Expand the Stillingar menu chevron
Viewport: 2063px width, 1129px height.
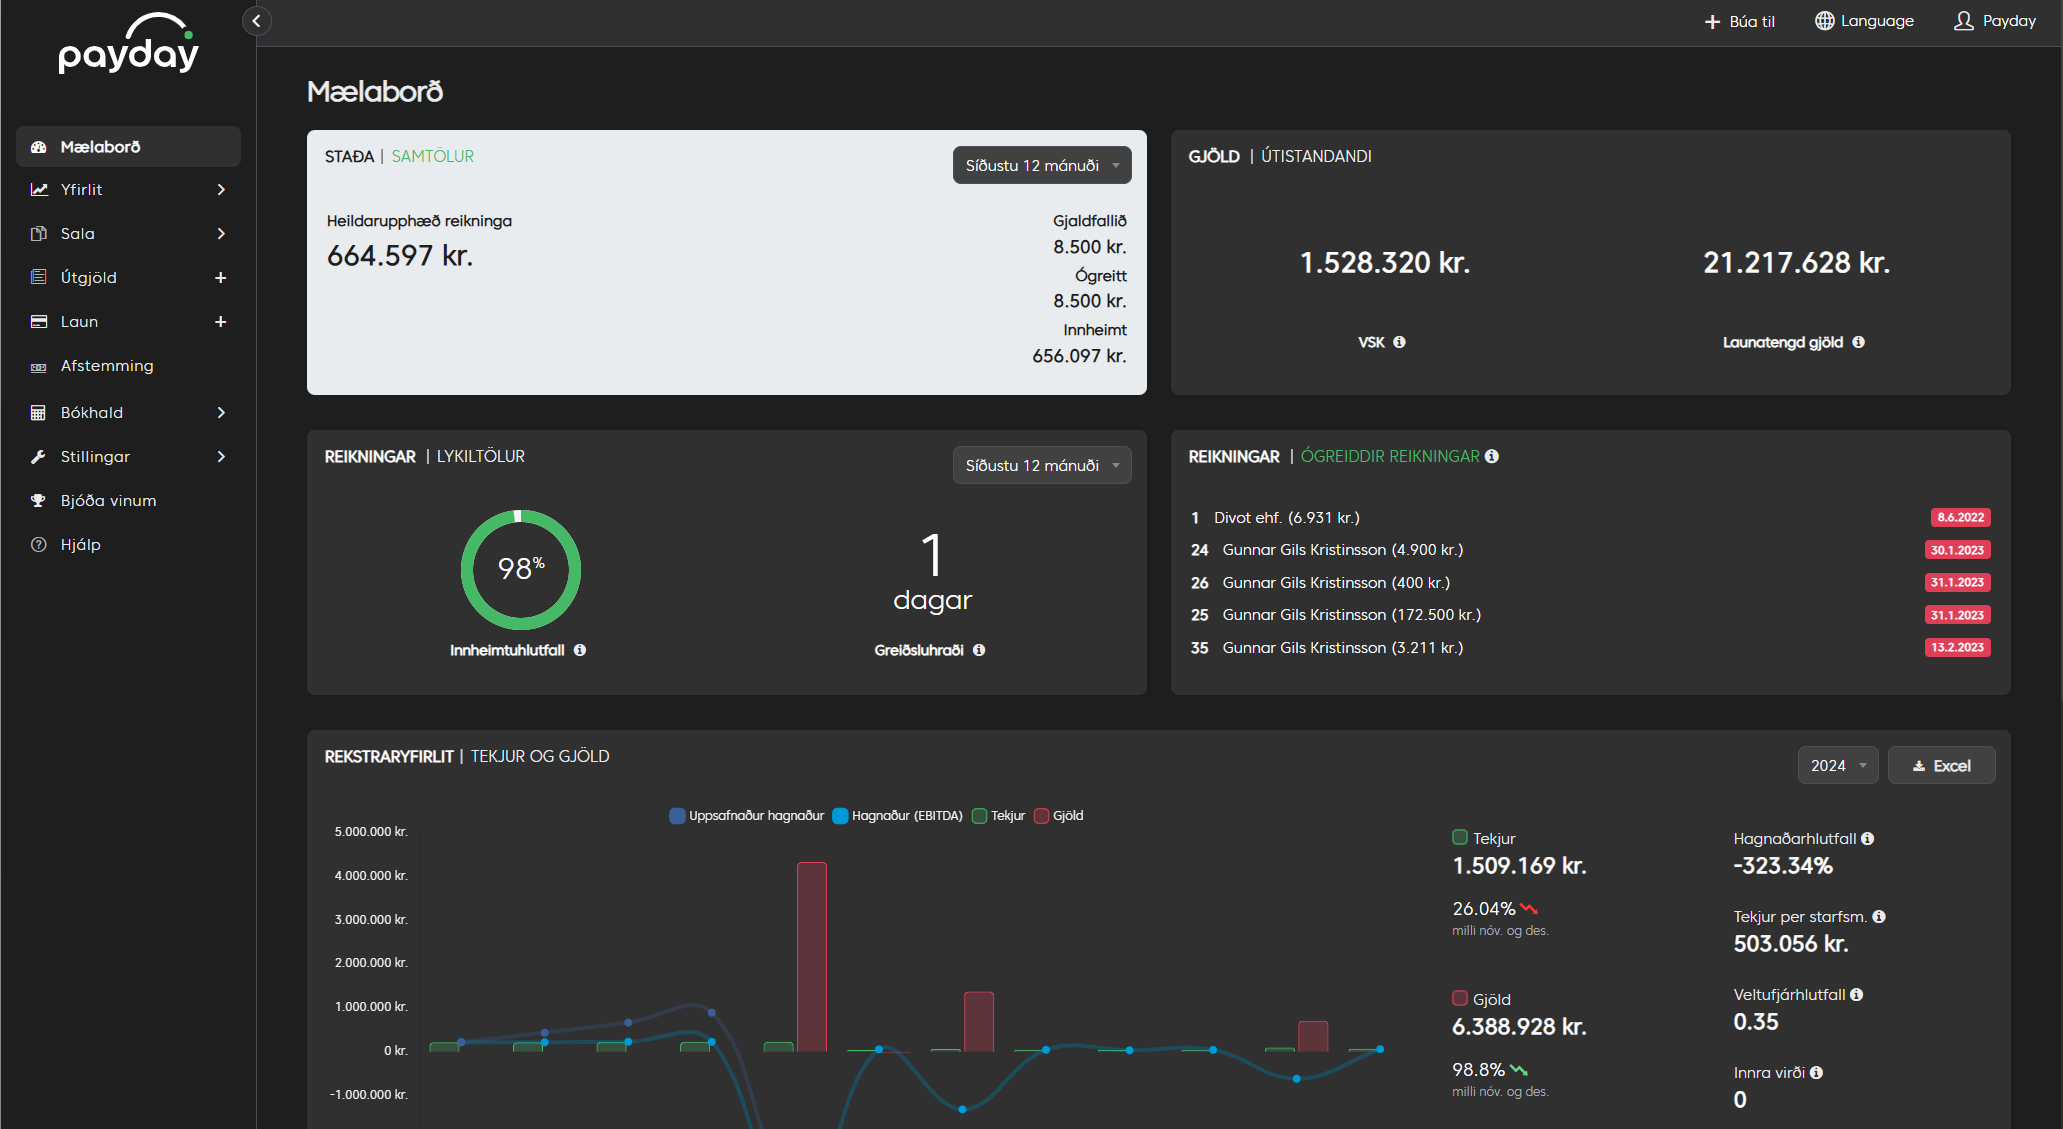tap(221, 457)
